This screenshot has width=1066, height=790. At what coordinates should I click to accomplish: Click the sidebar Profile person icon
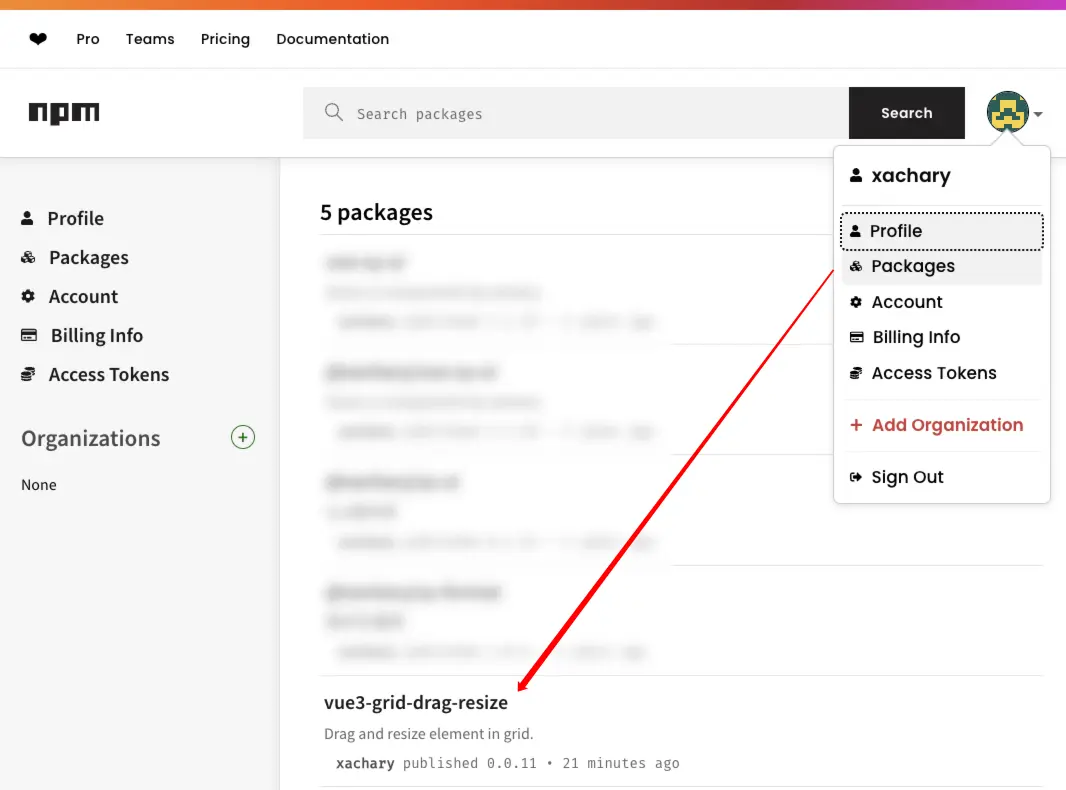point(27,218)
